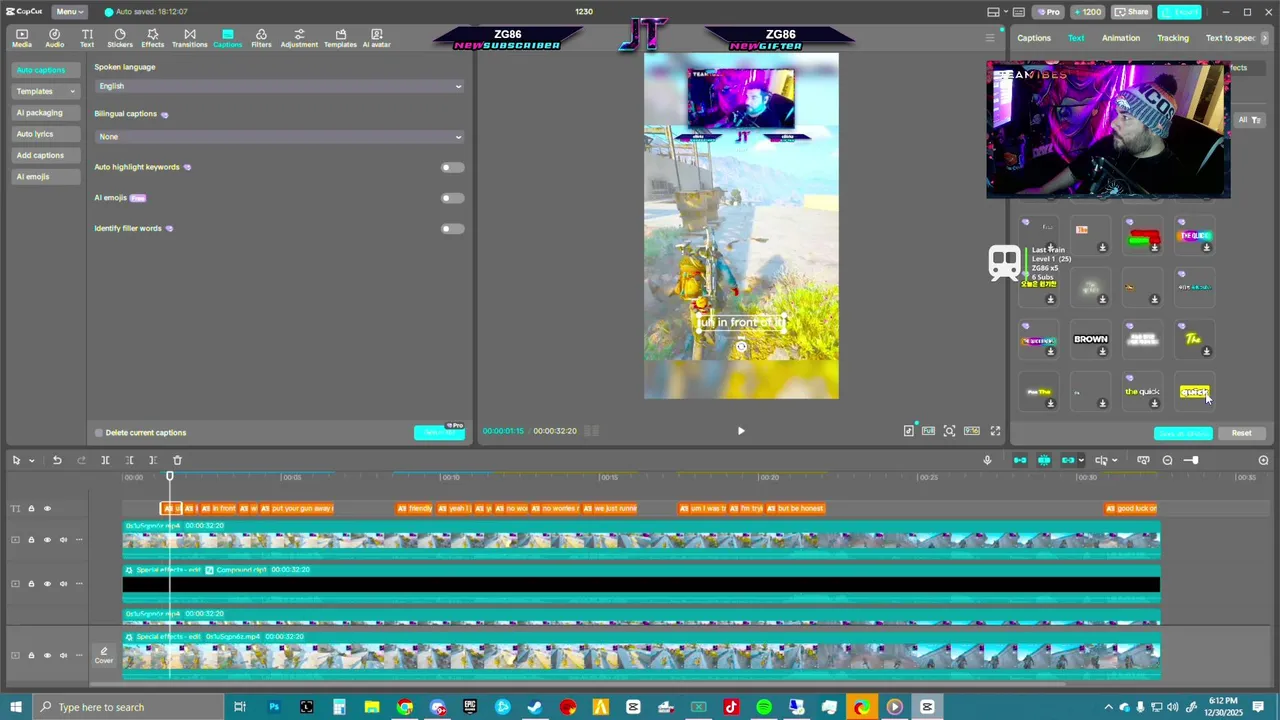
Task: Toggle Auto highlight keywords switch
Action: (452, 167)
